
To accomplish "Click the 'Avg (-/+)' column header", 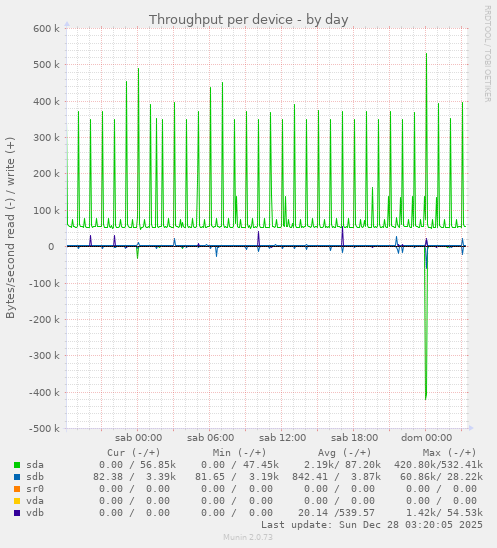I will [x=344, y=453].
